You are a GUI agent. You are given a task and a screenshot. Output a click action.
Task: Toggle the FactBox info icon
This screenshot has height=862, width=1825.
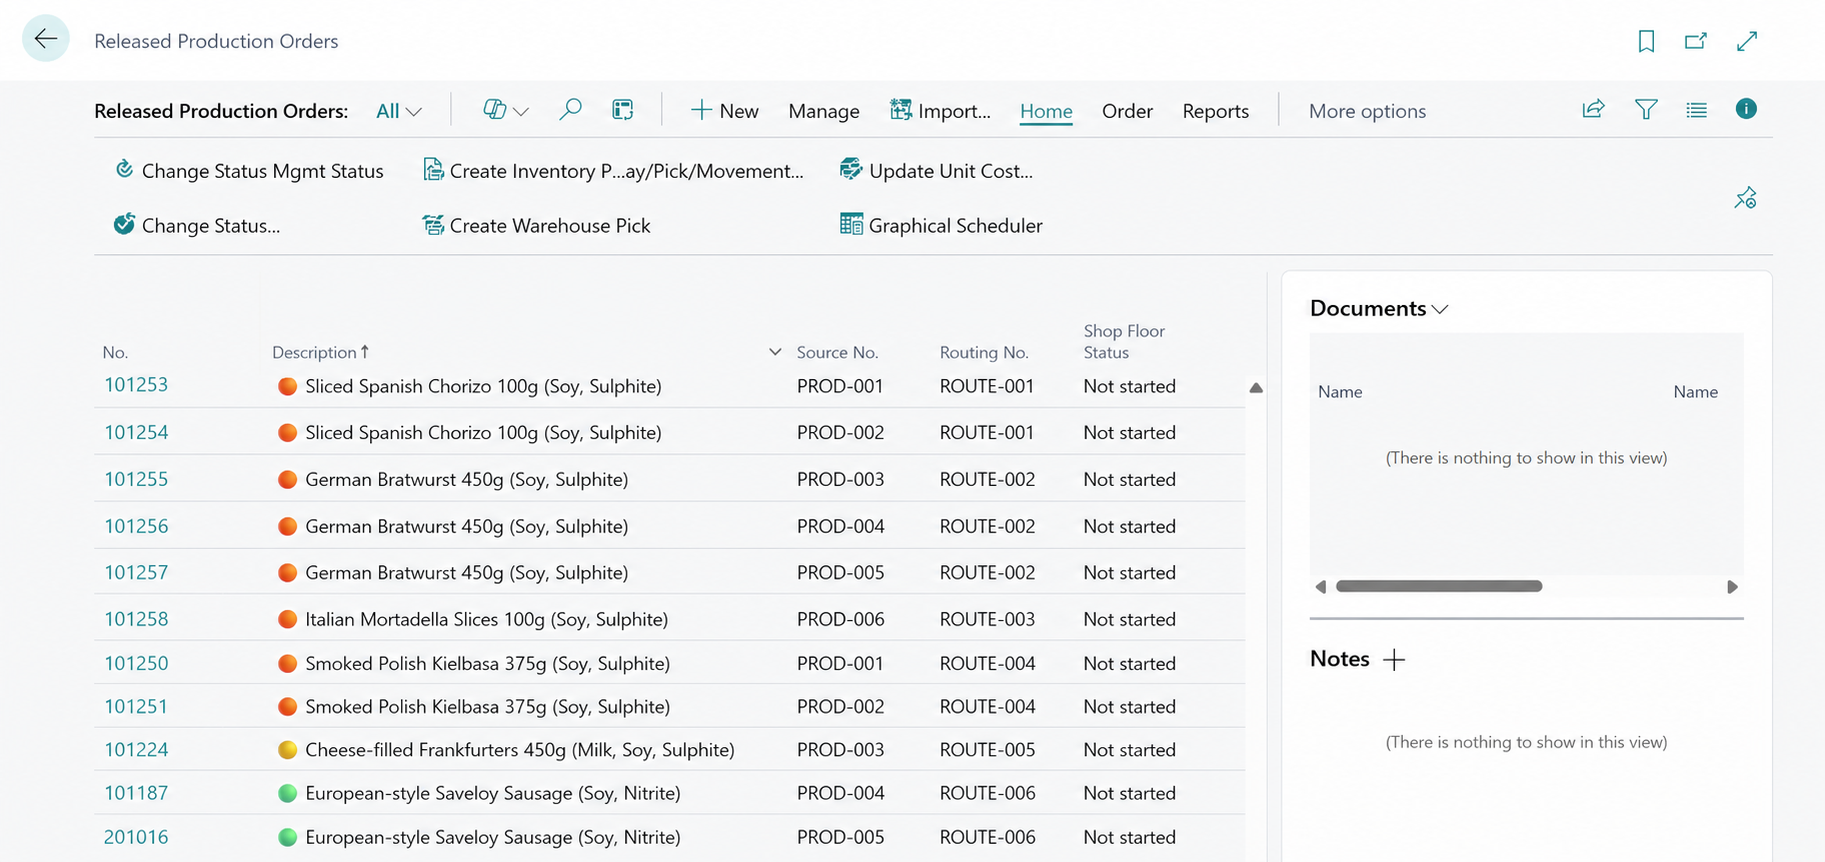pos(1746,109)
